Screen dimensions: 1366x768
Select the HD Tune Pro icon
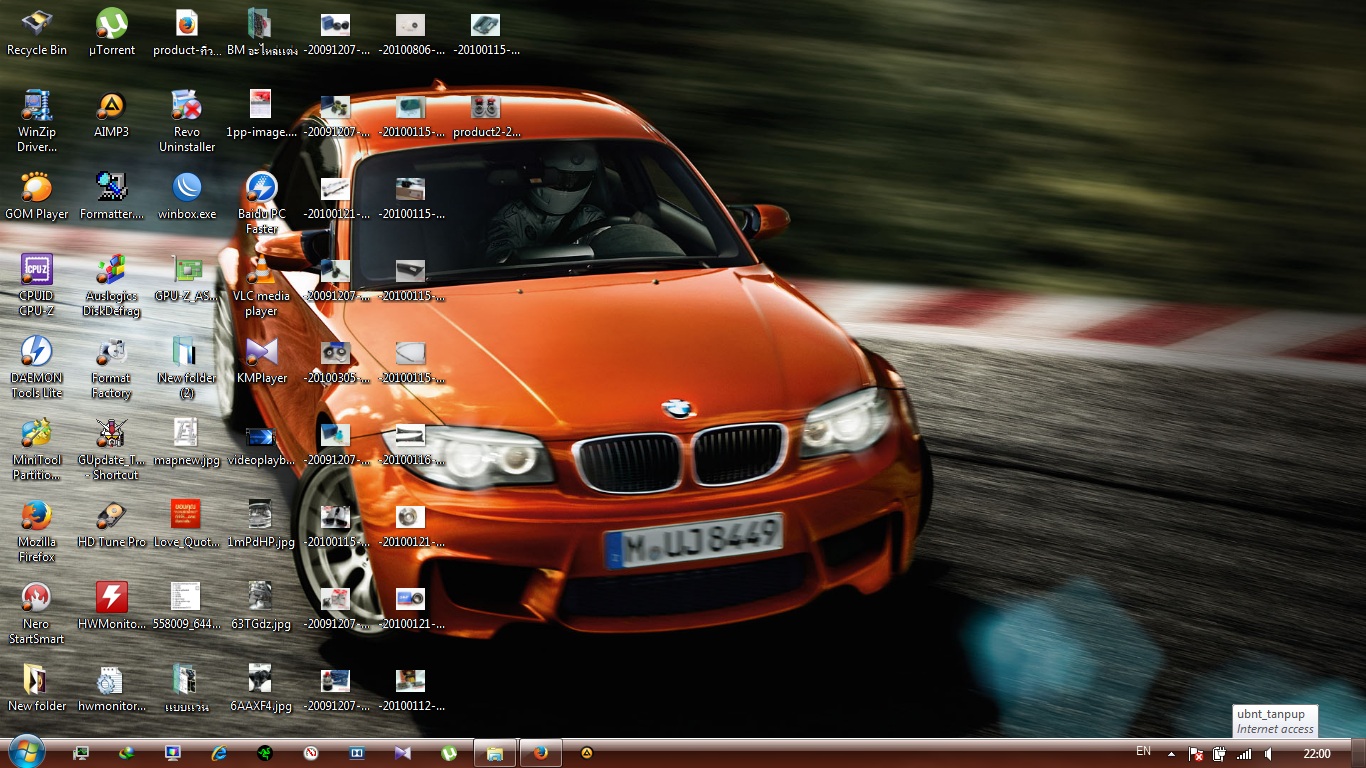(x=112, y=517)
